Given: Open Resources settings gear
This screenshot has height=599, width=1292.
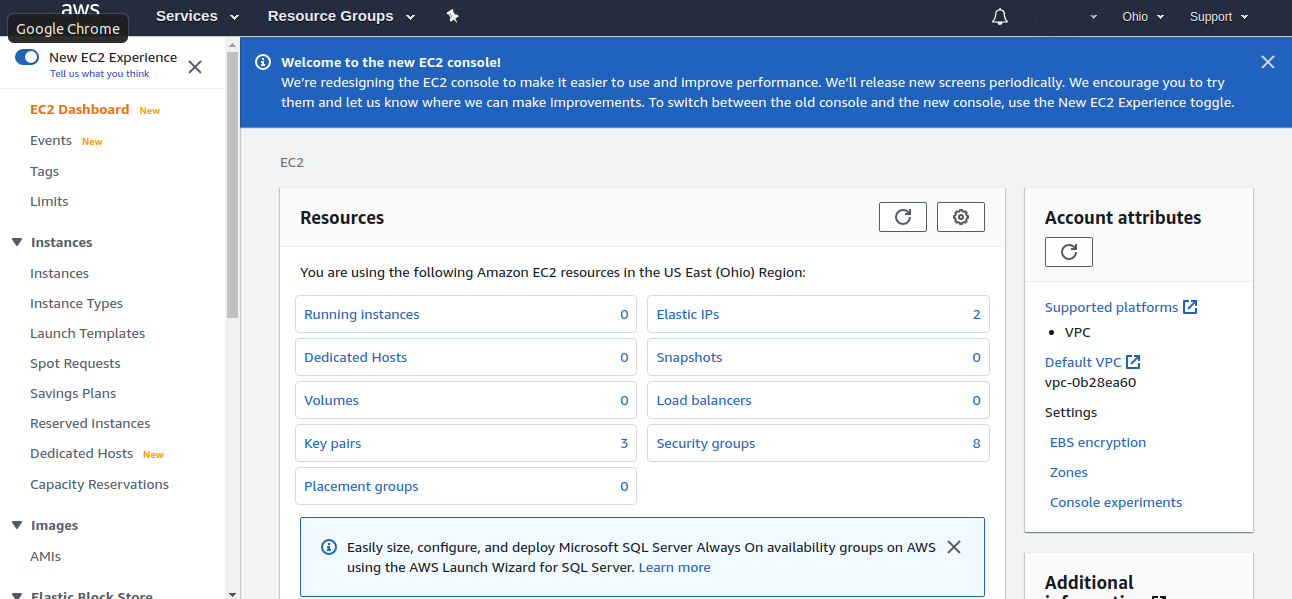Looking at the screenshot, I should tap(960, 217).
